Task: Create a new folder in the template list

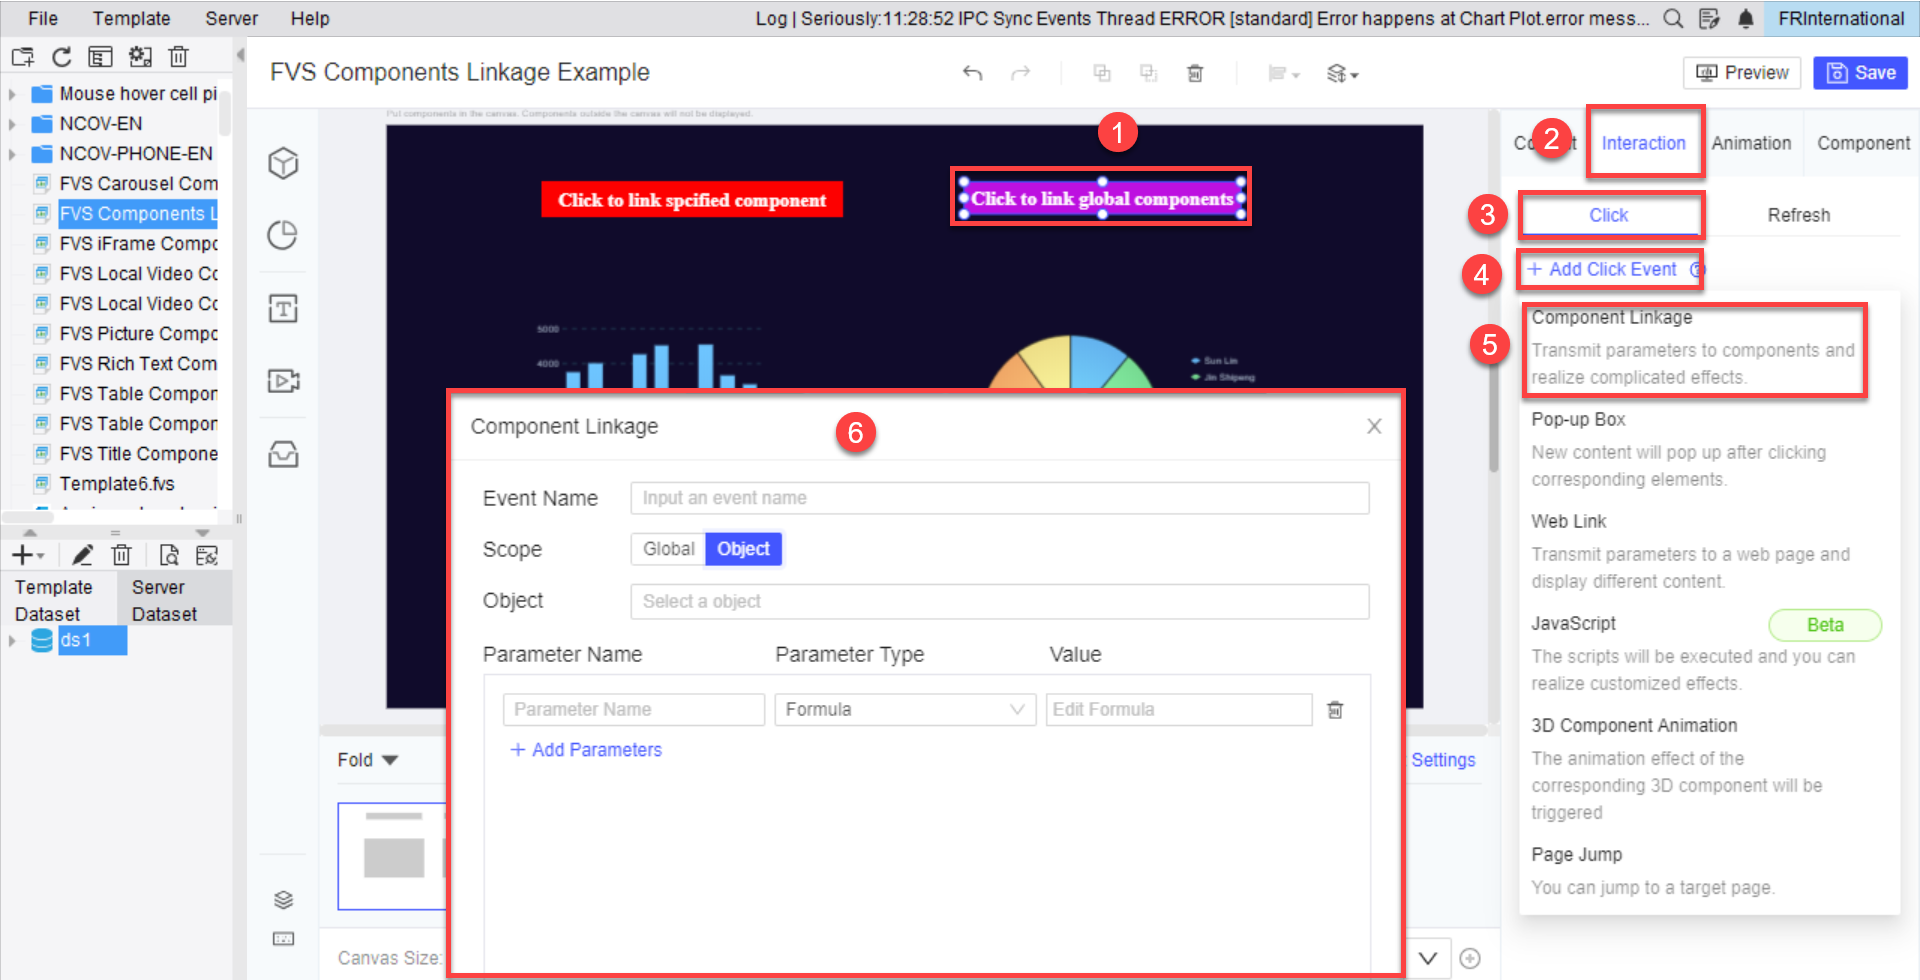Action: point(21,57)
